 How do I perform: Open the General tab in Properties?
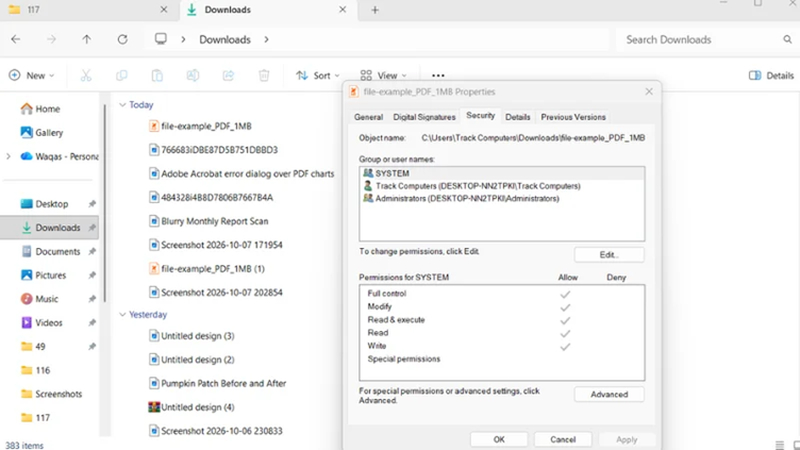click(368, 117)
